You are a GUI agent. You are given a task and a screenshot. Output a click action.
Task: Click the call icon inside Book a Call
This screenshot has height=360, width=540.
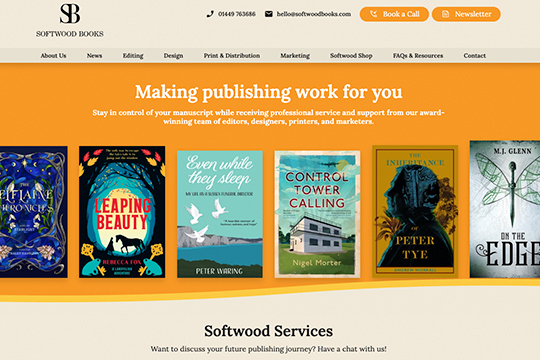(x=373, y=14)
